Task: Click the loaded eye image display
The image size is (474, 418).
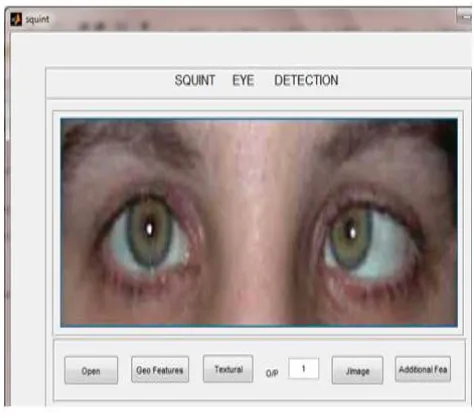Action: coord(259,222)
